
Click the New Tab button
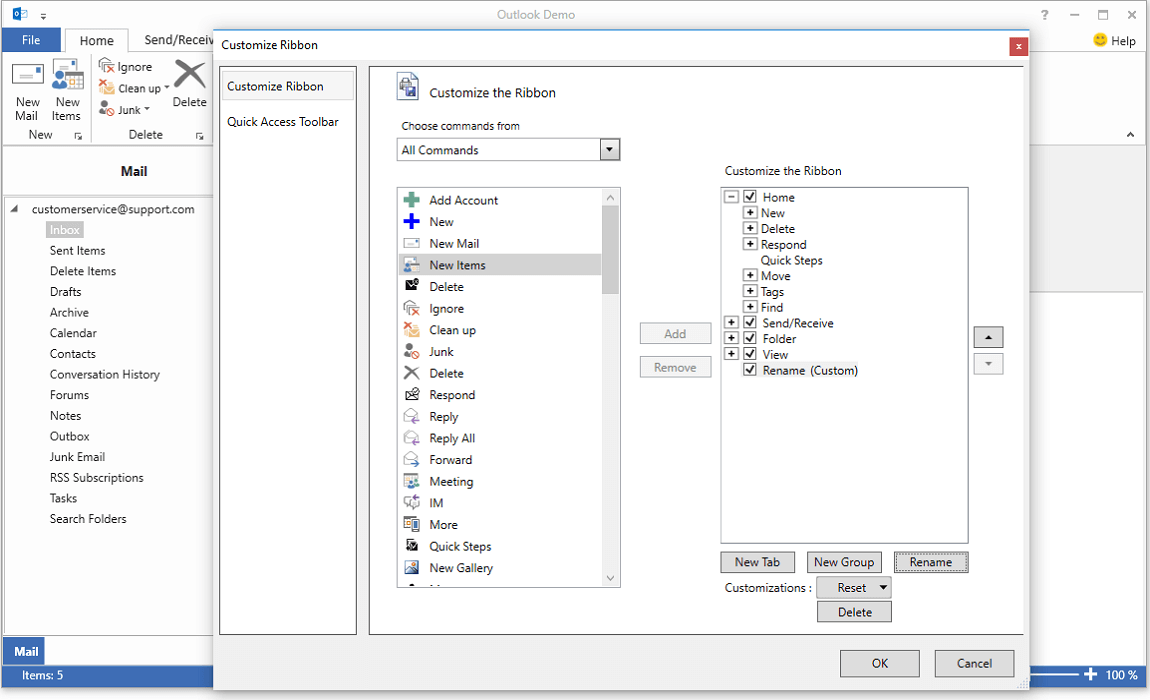[757, 562]
